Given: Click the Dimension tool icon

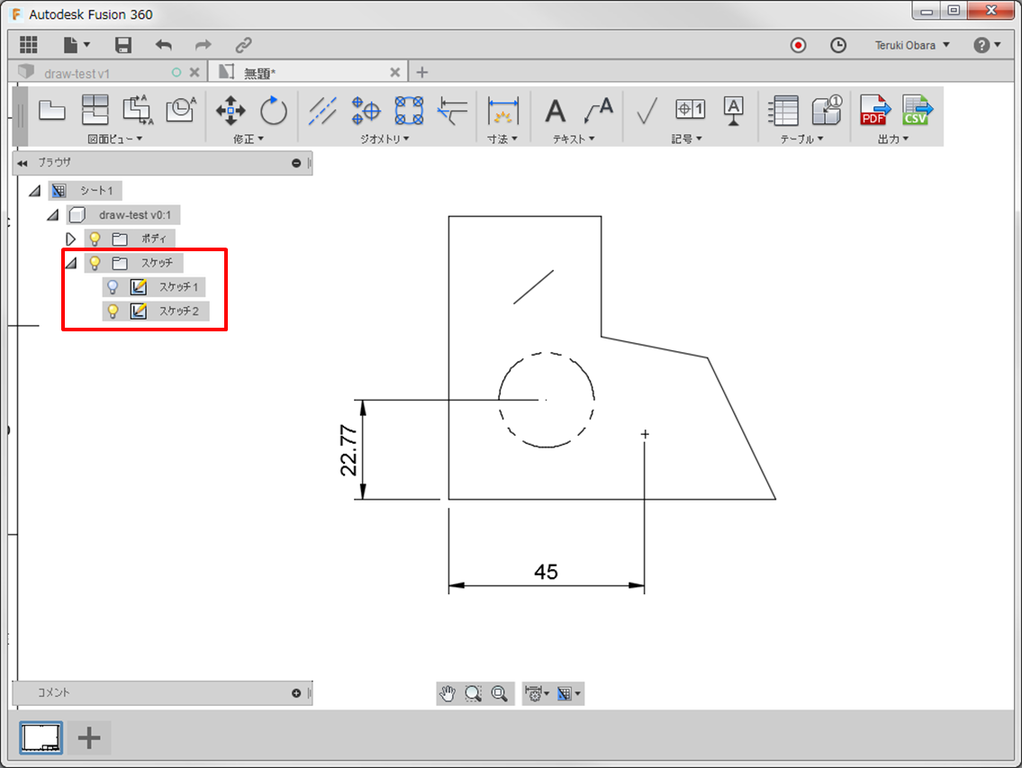Looking at the screenshot, I should tap(503, 111).
